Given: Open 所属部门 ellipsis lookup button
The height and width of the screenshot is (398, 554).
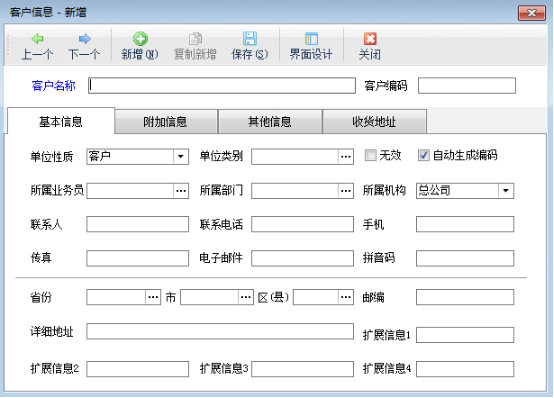Looking at the screenshot, I should (x=346, y=191).
